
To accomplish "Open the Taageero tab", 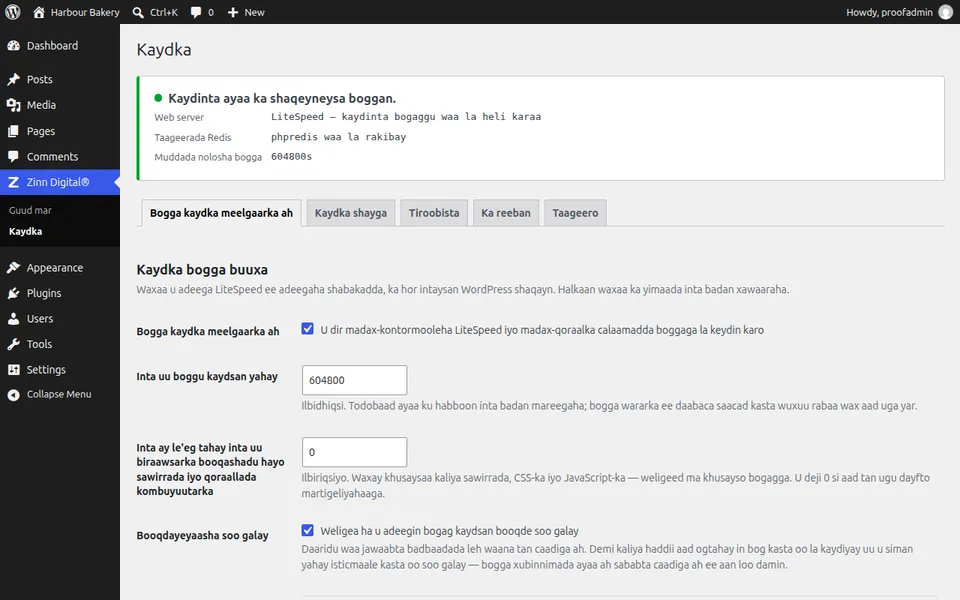I will (575, 213).
